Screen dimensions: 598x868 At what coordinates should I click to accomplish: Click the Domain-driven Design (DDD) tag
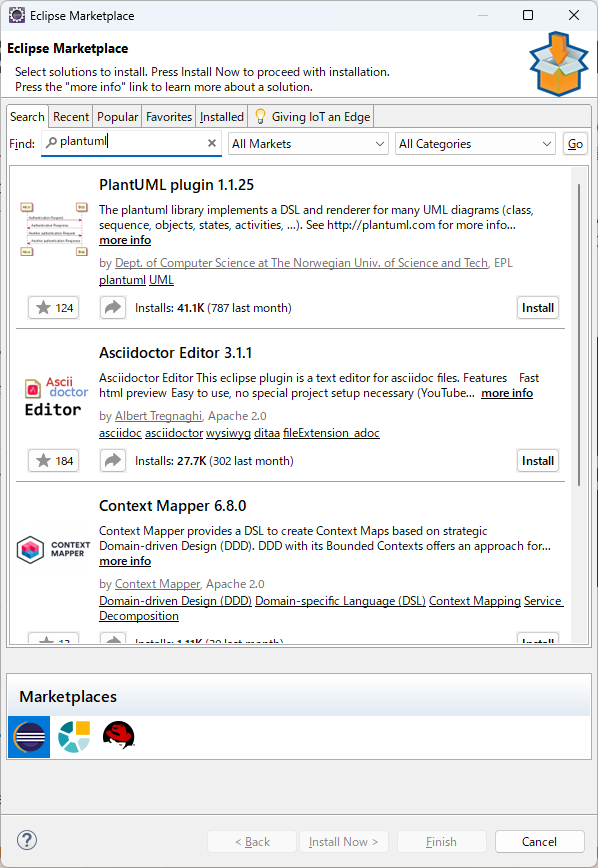(x=176, y=601)
